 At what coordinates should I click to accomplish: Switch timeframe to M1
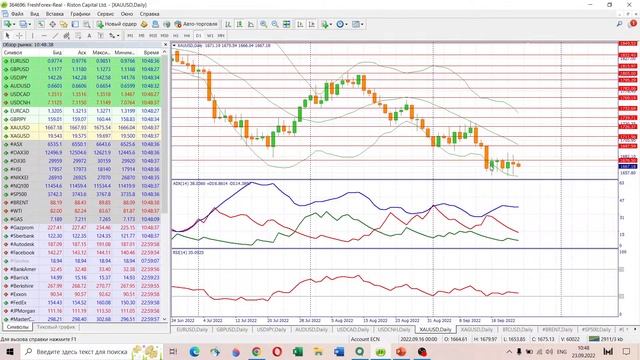point(130,36)
